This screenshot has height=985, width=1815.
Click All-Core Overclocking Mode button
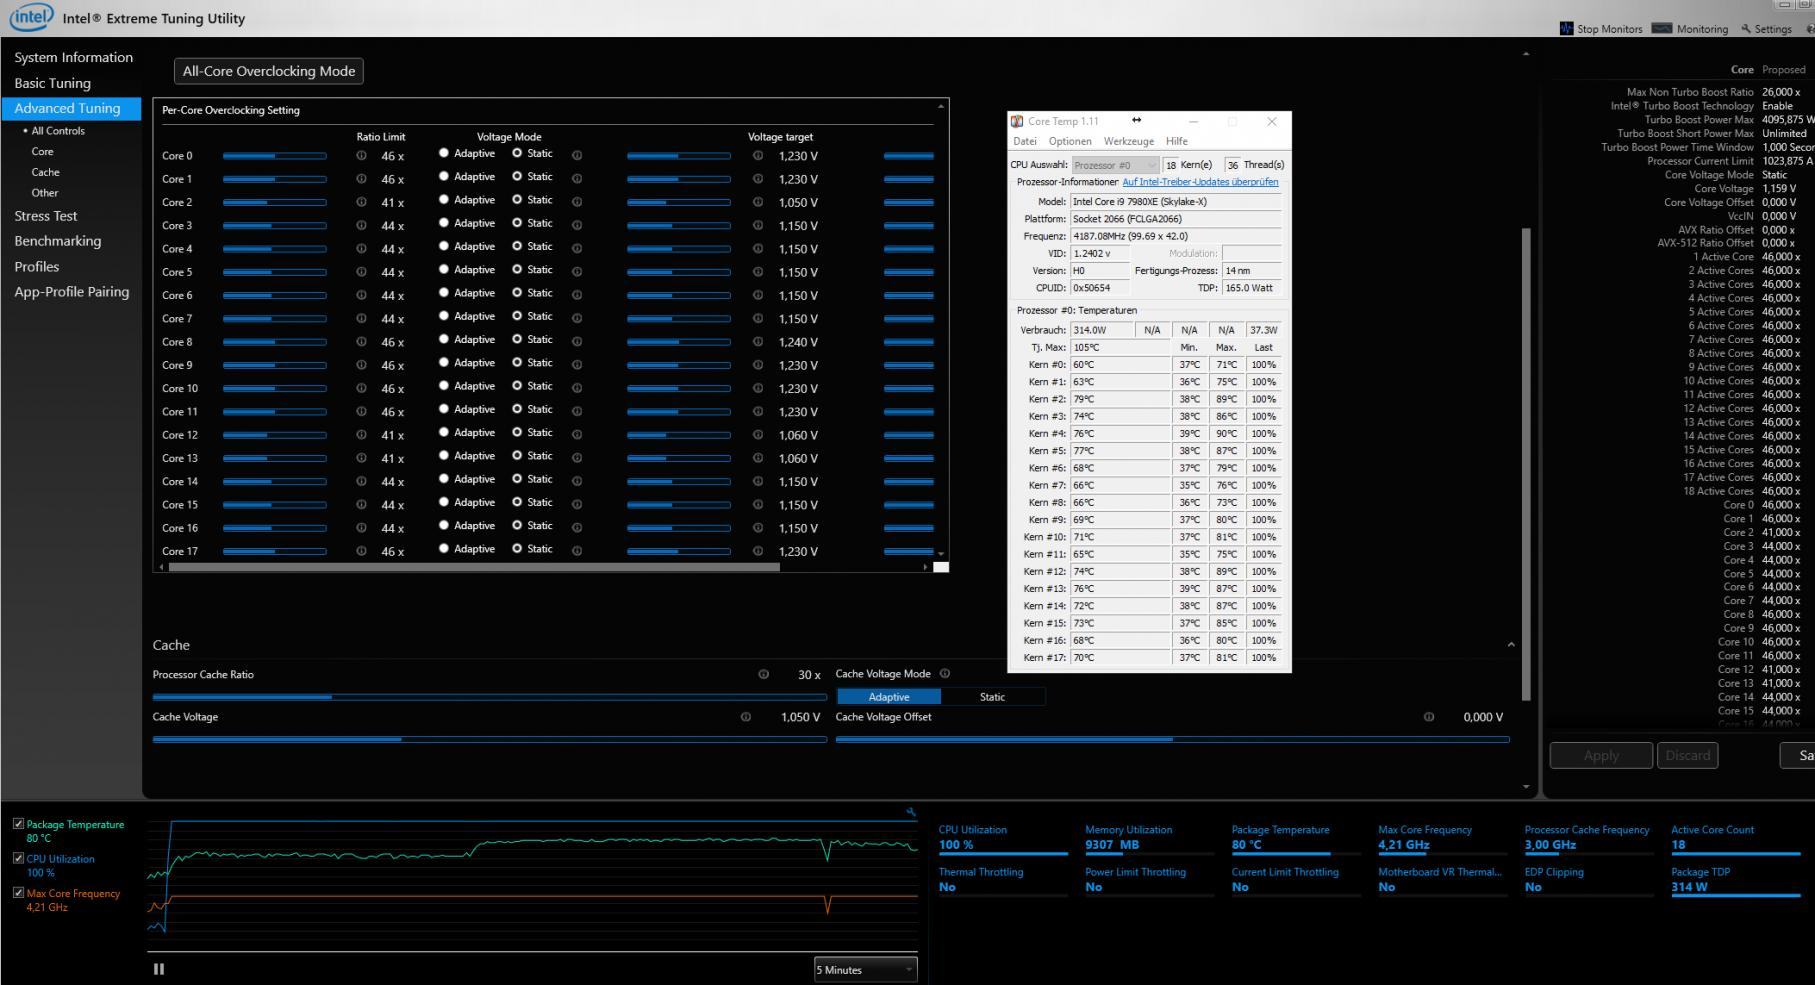(269, 71)
